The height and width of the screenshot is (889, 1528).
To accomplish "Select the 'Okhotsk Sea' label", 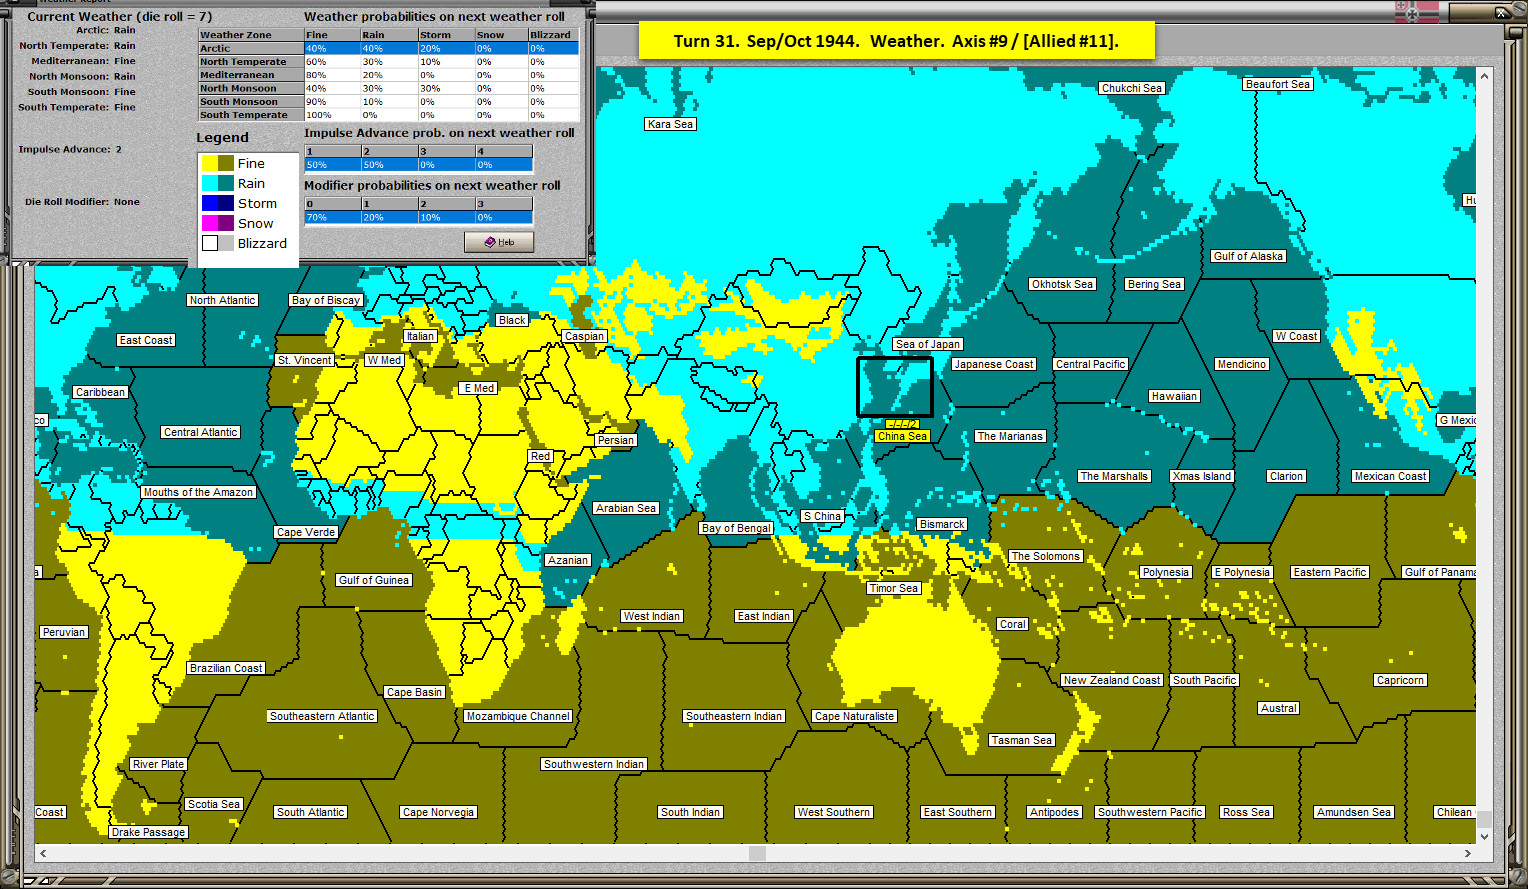I will click(1062, 284).
